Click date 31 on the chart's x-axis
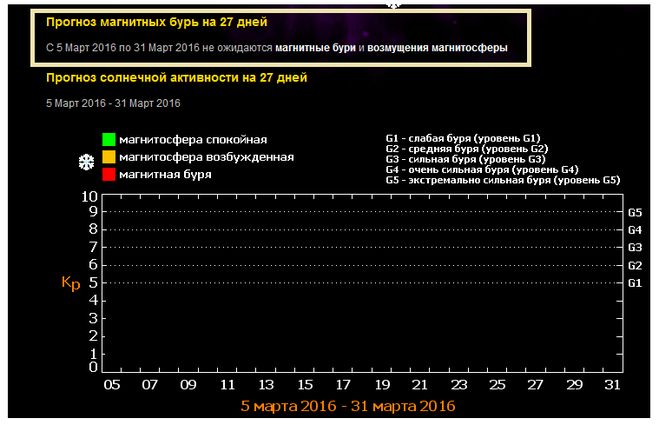Viewport: 659px width, 425px height. 612,385
